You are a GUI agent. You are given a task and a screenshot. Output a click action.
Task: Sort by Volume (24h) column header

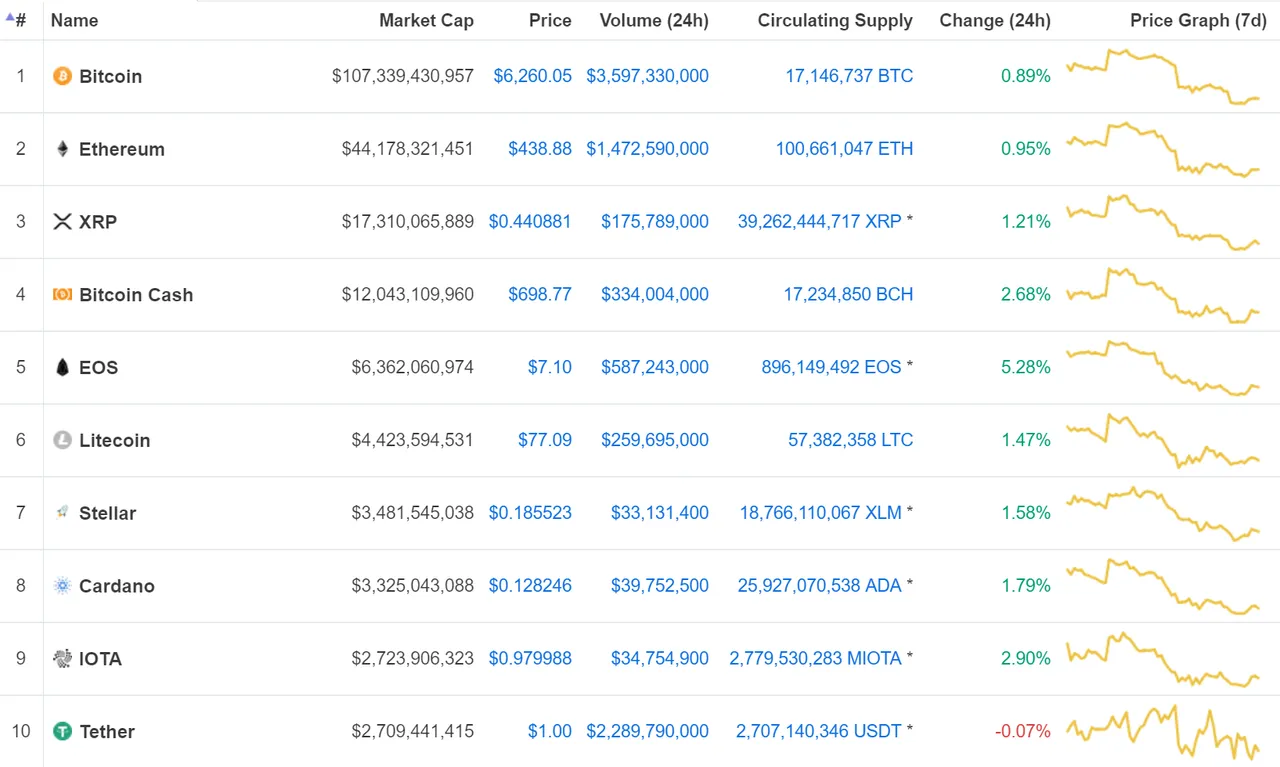click(x=654, y=20)
